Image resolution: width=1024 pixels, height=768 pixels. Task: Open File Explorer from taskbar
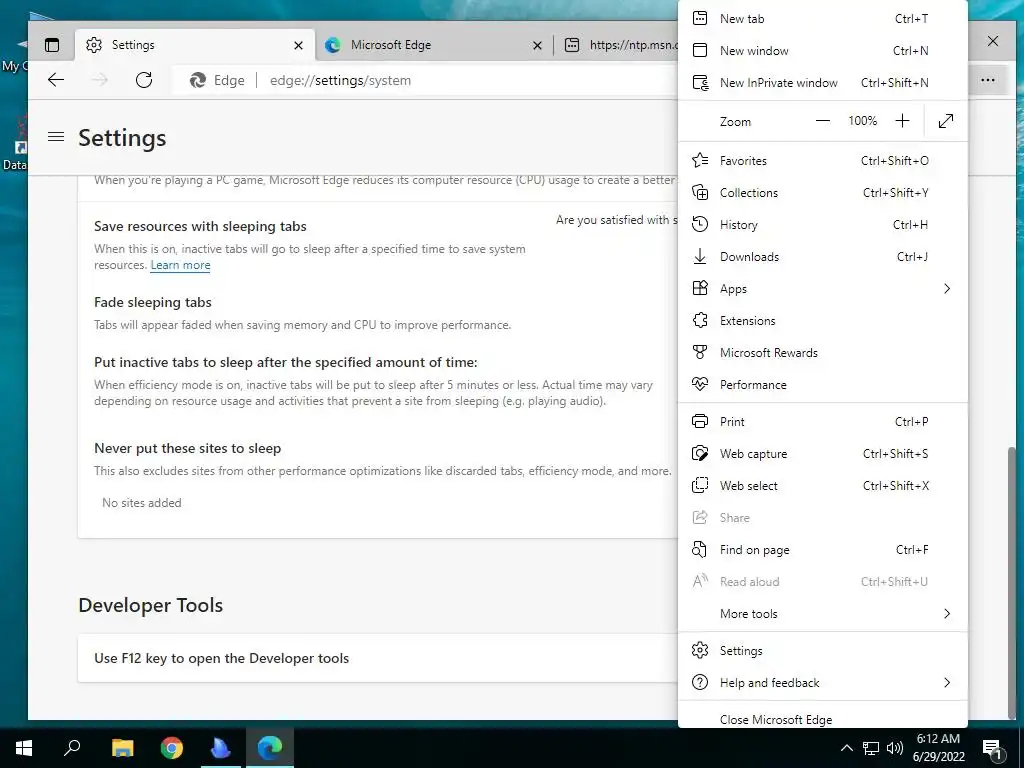coord(122,748)
